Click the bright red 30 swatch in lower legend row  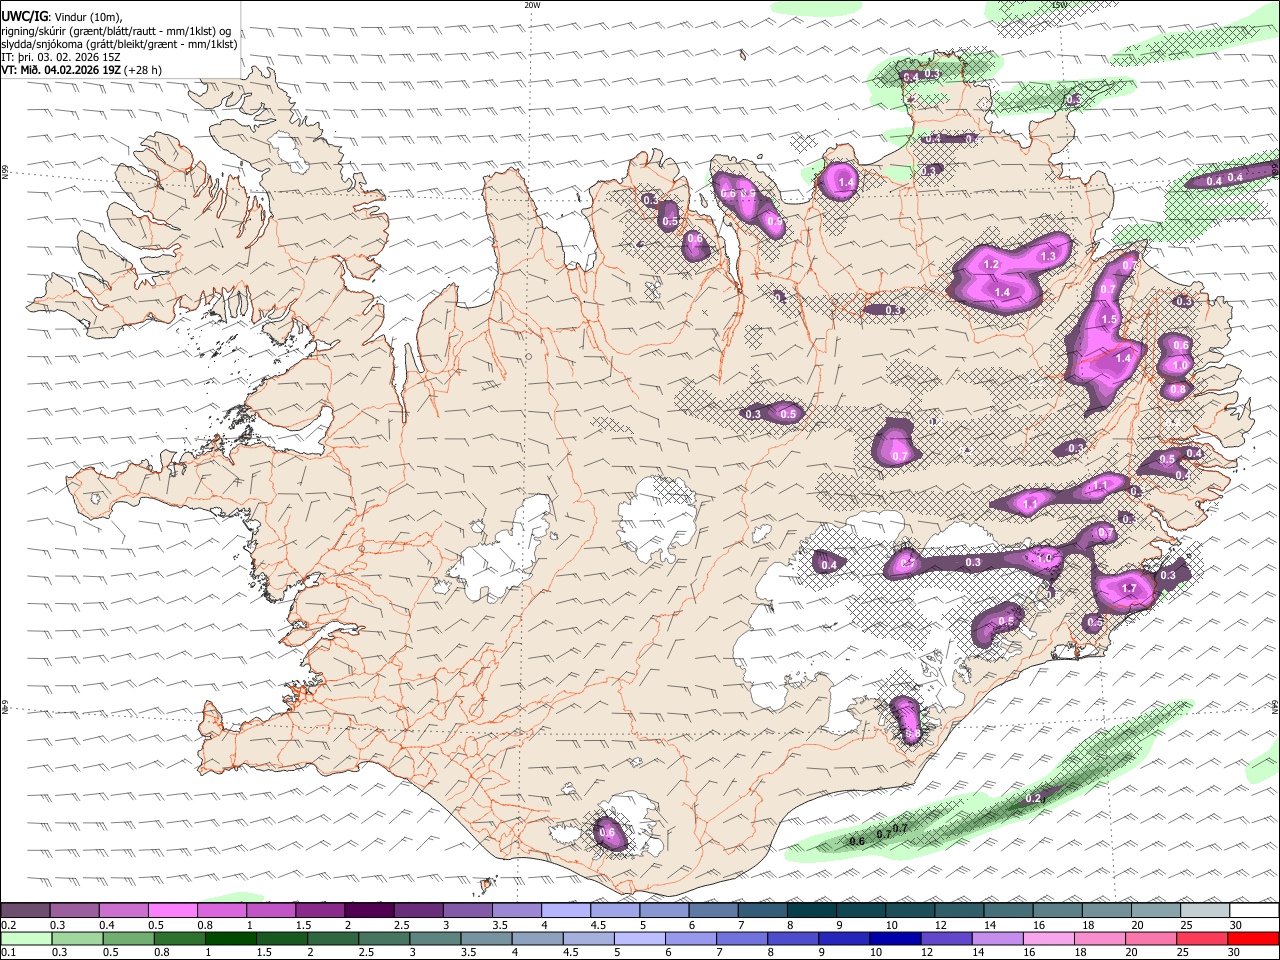pos(1253,939)
